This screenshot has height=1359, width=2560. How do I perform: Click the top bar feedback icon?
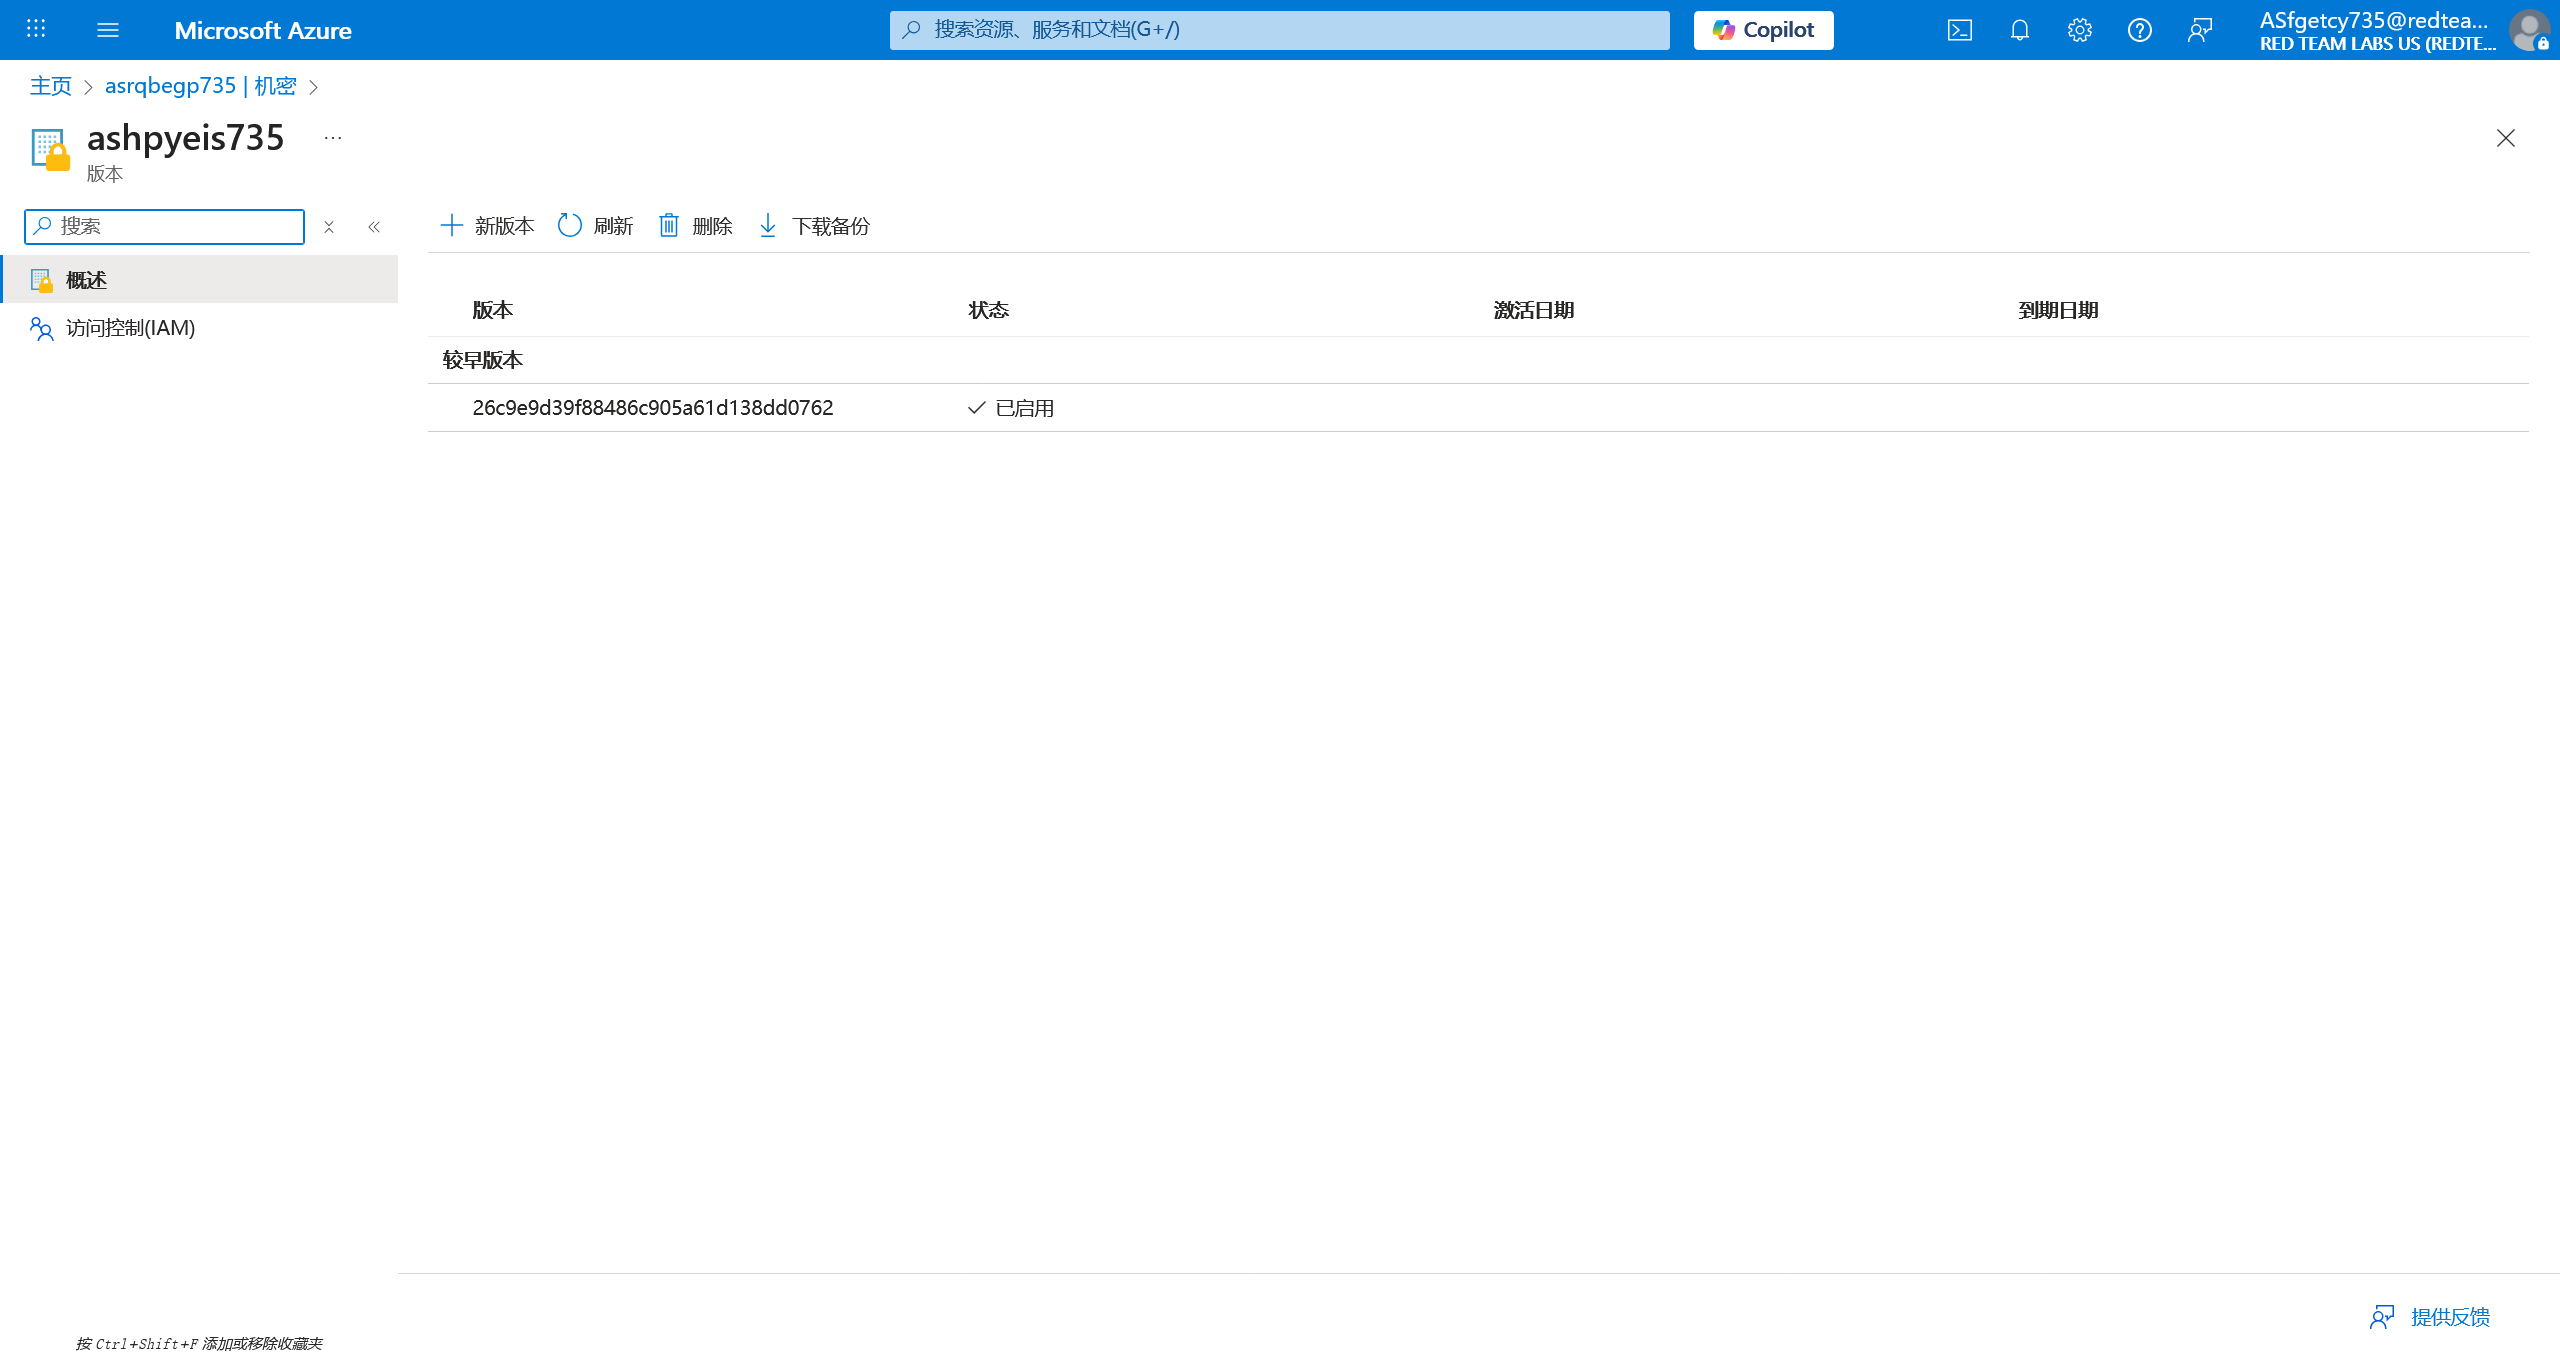pos(2199,30)
